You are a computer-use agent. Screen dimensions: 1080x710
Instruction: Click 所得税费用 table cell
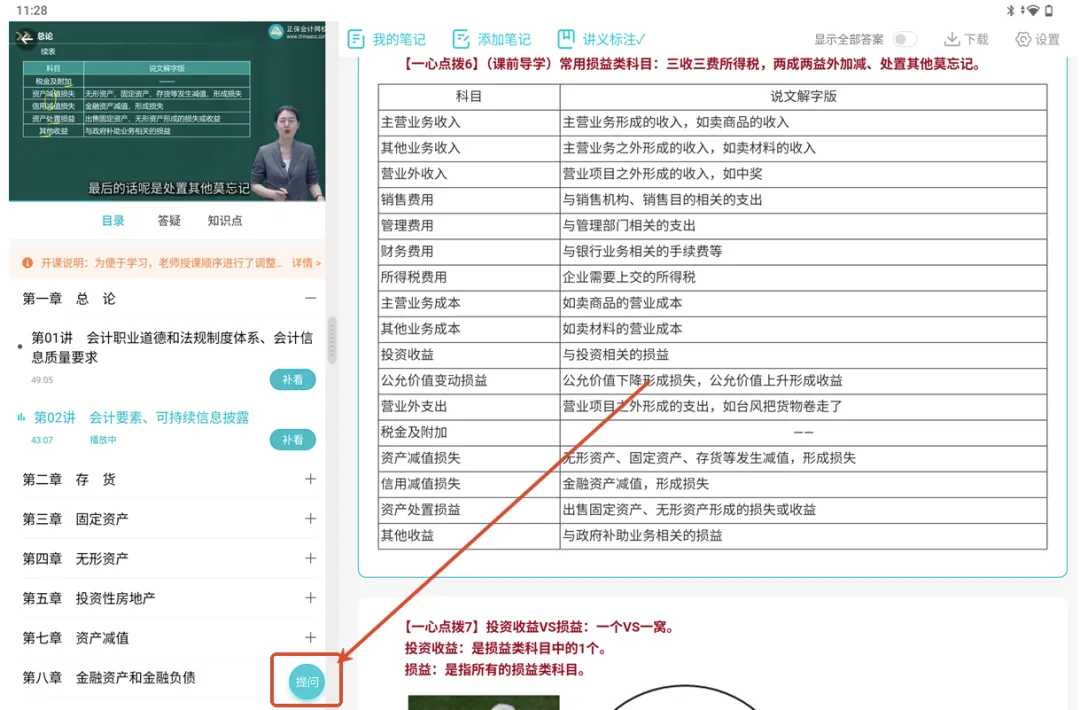click(x=468, y=277)
